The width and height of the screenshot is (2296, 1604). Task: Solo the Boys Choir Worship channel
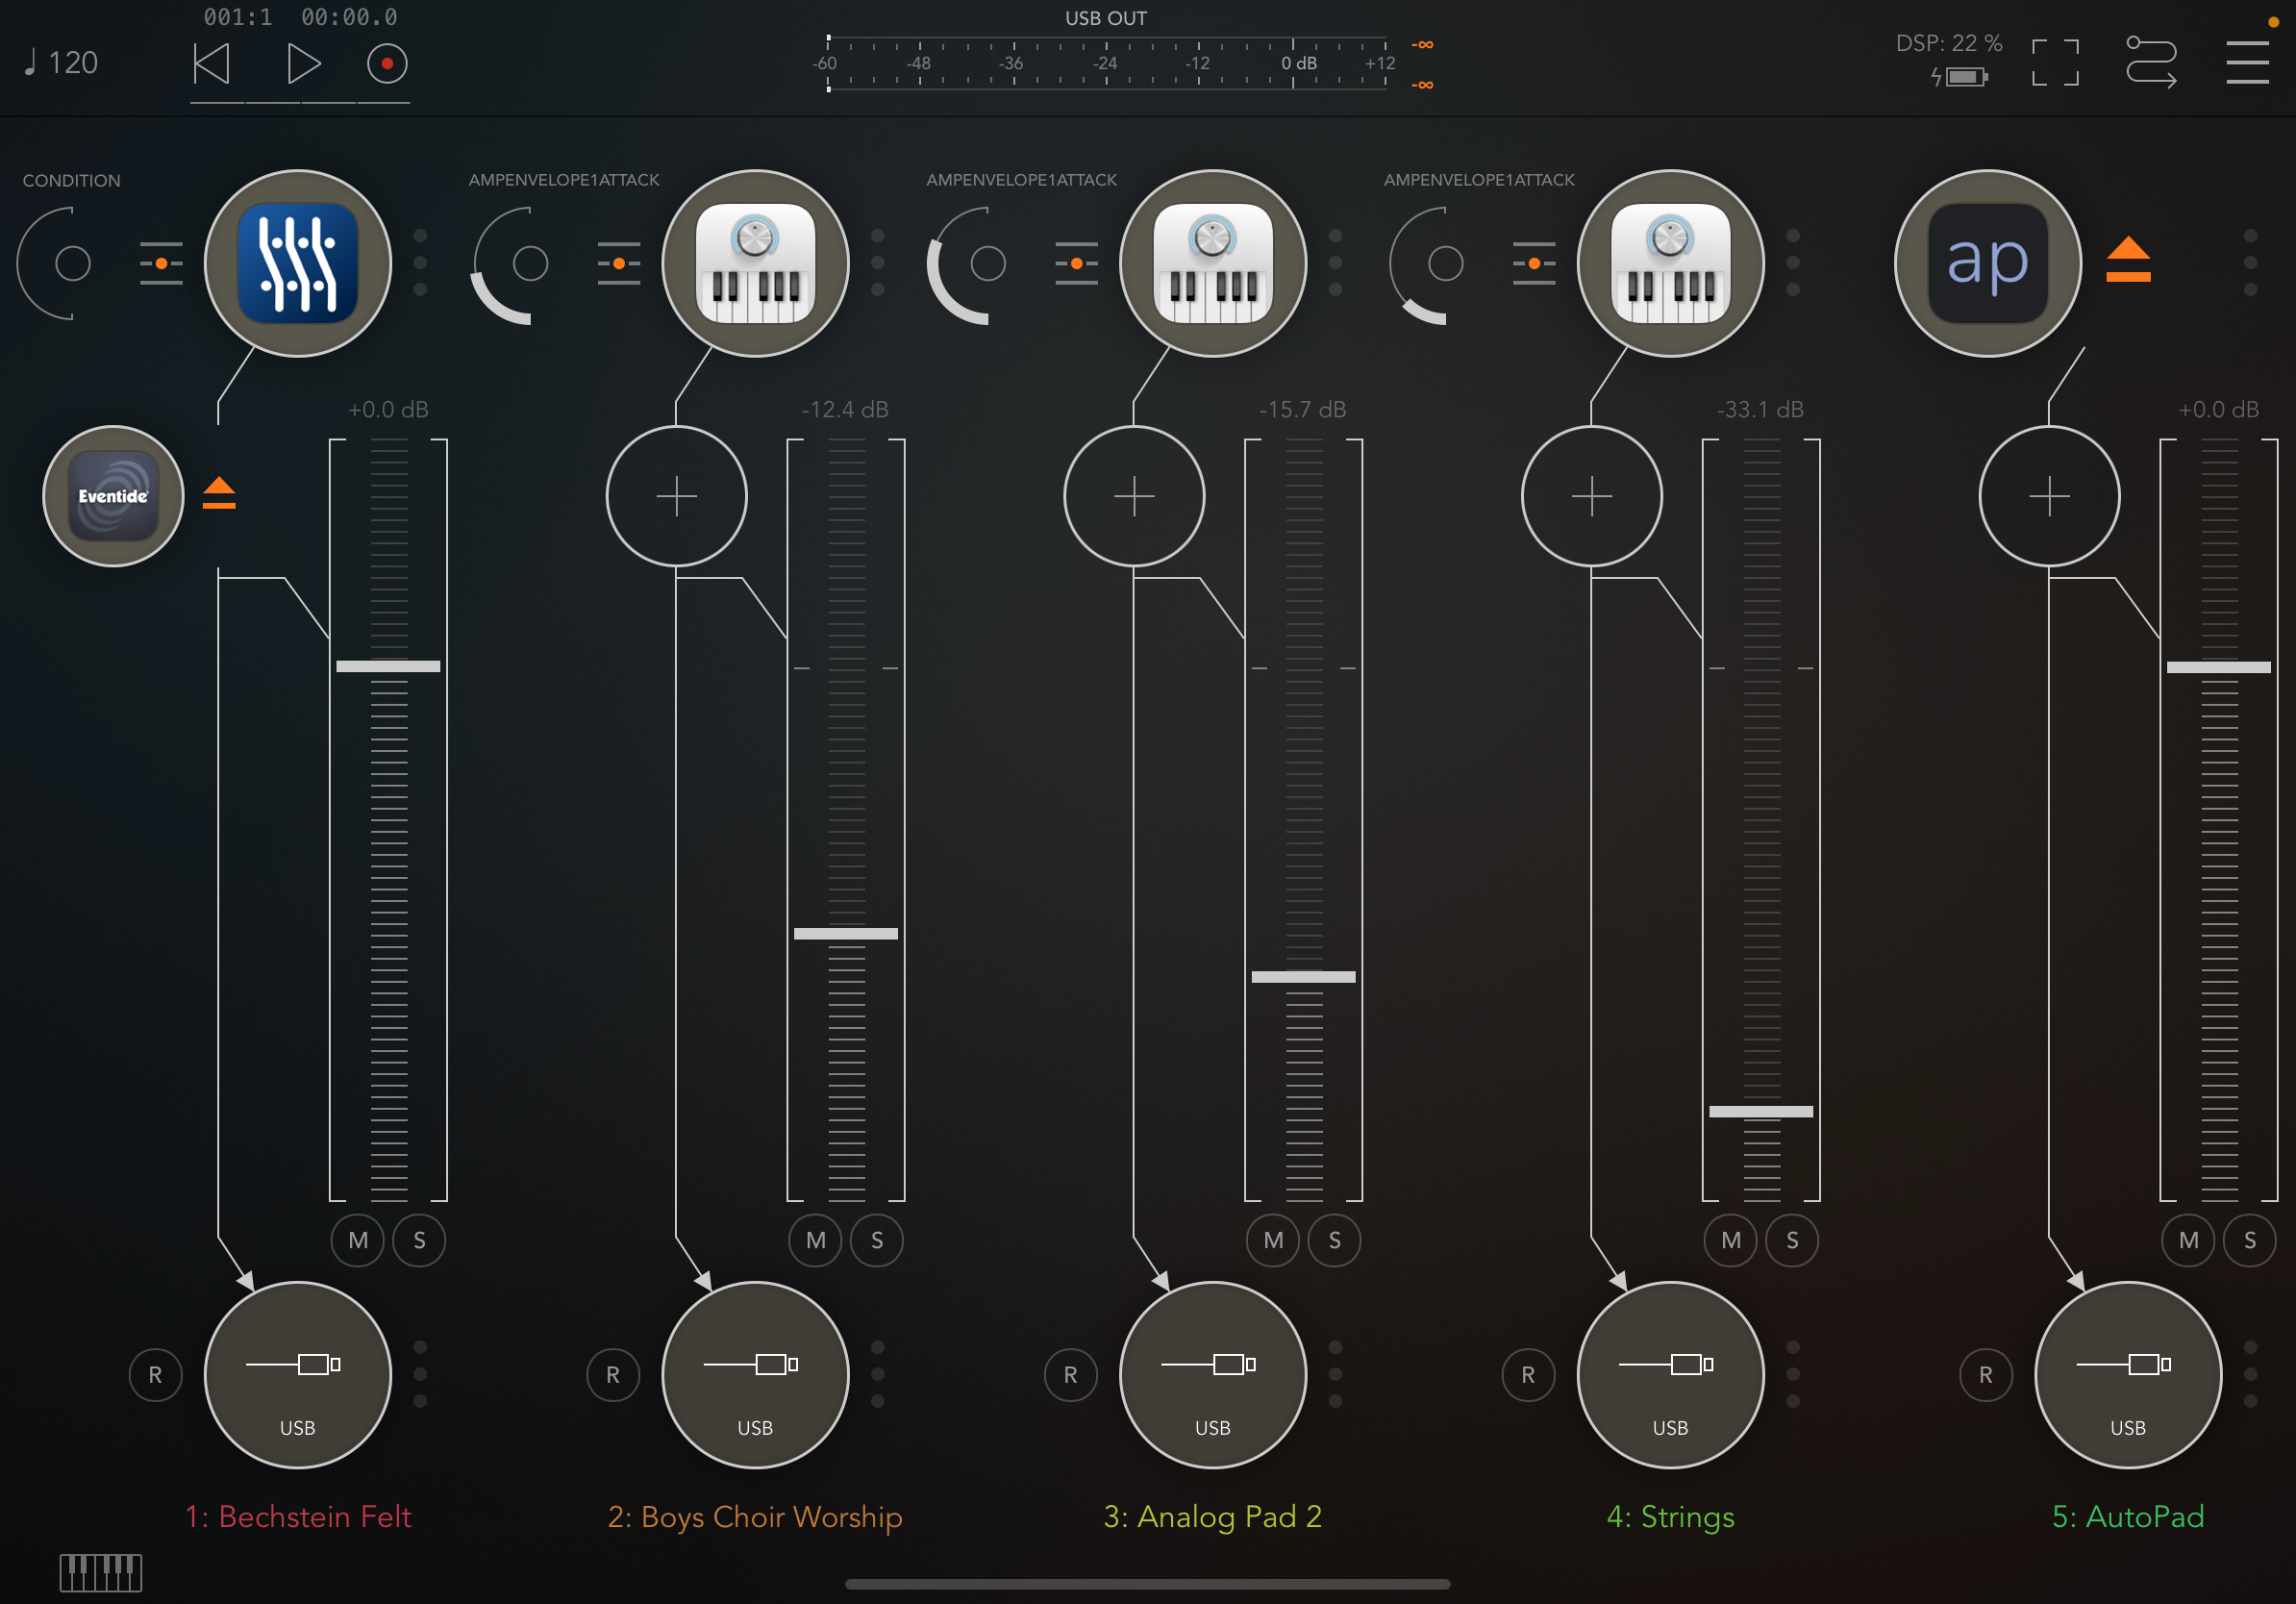click(x=877, y=1240)
